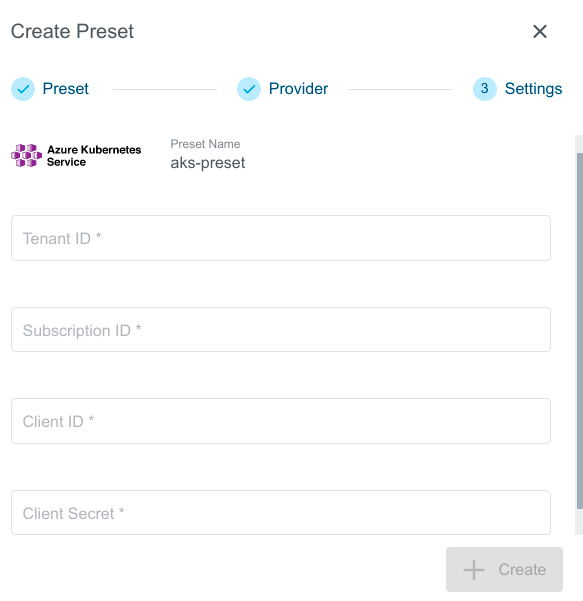Click the Create button
The image size is (583, 601).
pos(504,570)
